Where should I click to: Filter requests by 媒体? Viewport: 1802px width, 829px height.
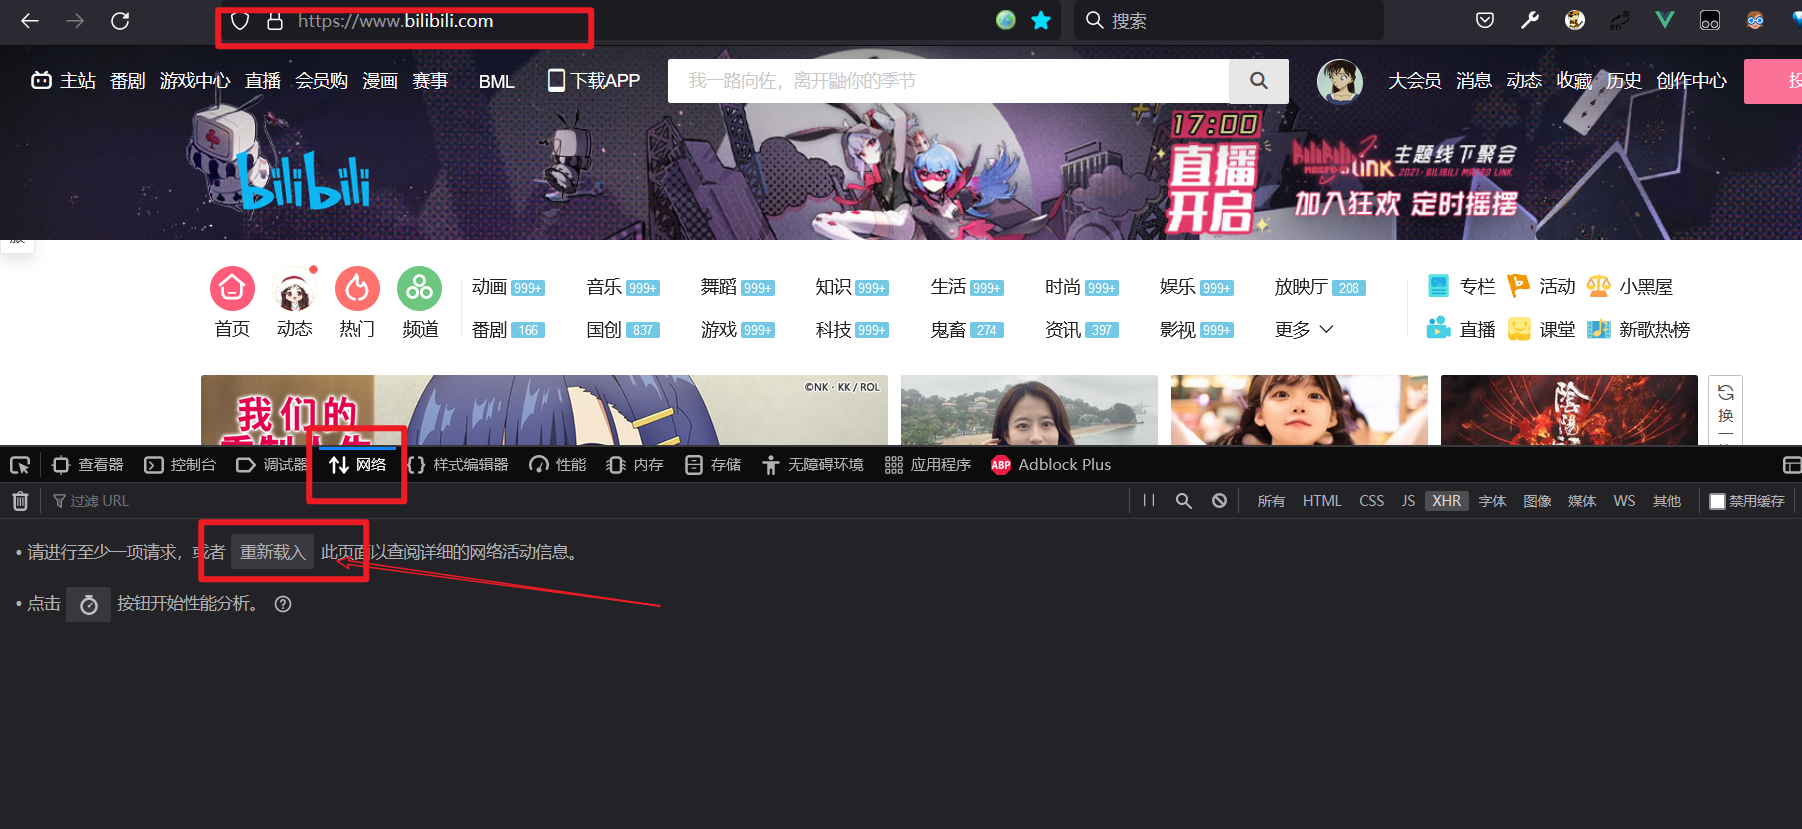(x=1582, y=501)
